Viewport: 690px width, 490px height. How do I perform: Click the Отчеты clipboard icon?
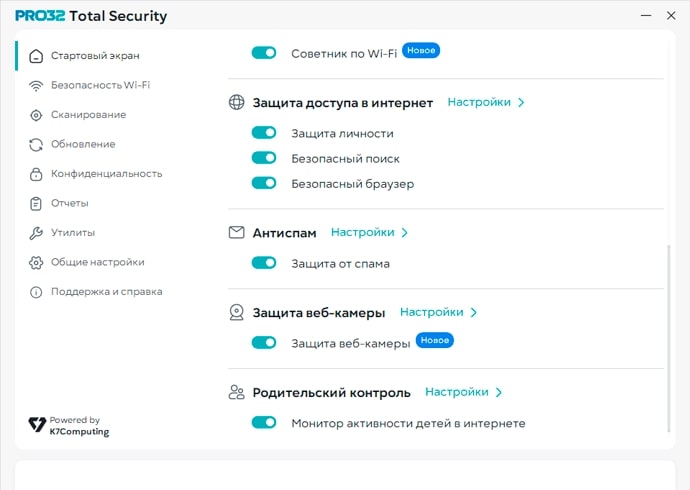[37, 203]
